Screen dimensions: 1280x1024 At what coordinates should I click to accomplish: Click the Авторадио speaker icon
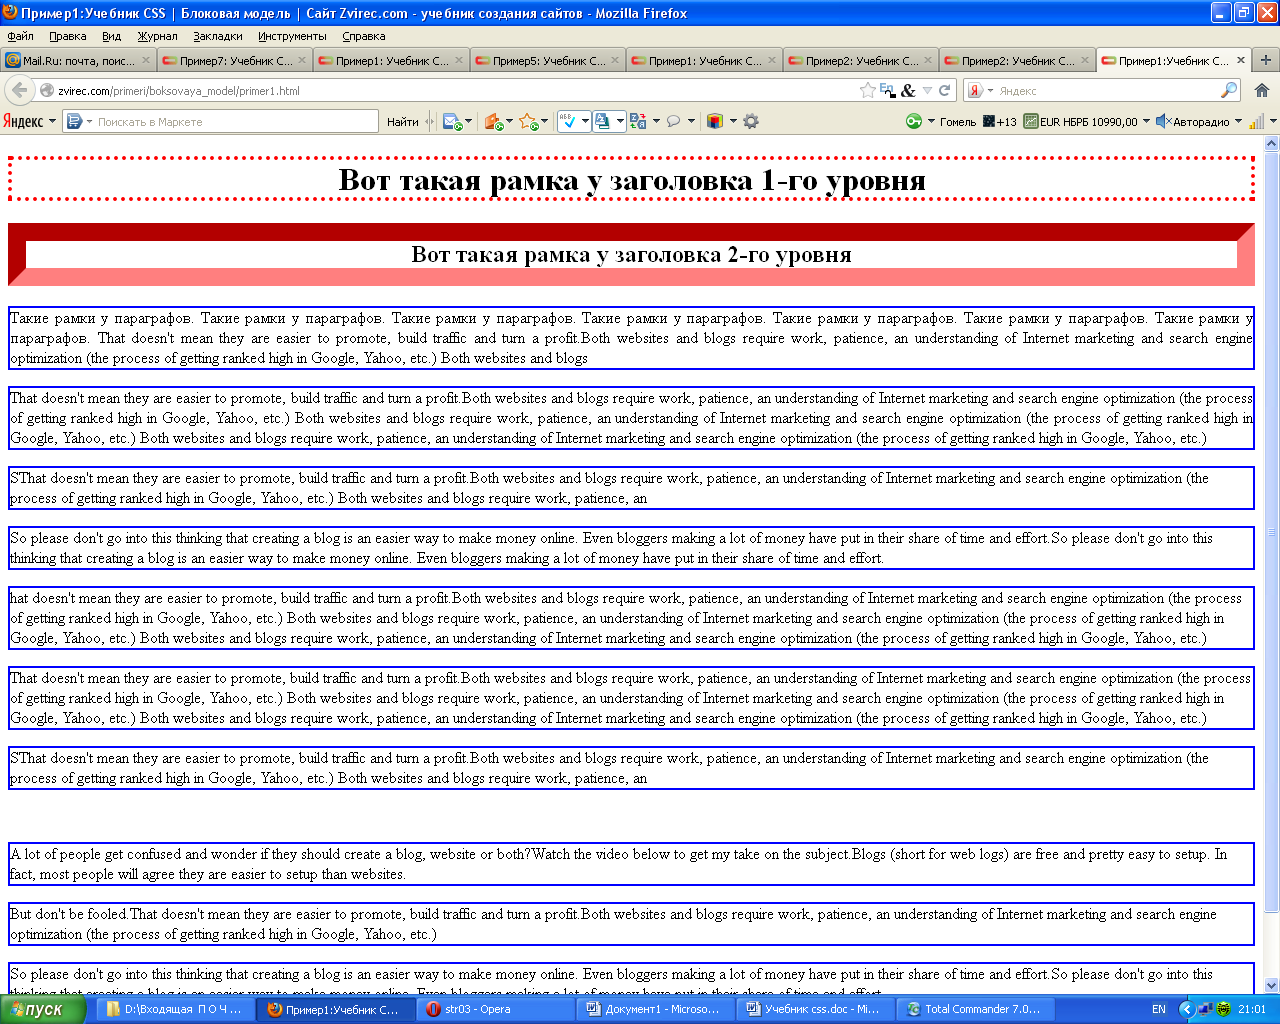pyautogui.click(x=1163, y=121)
